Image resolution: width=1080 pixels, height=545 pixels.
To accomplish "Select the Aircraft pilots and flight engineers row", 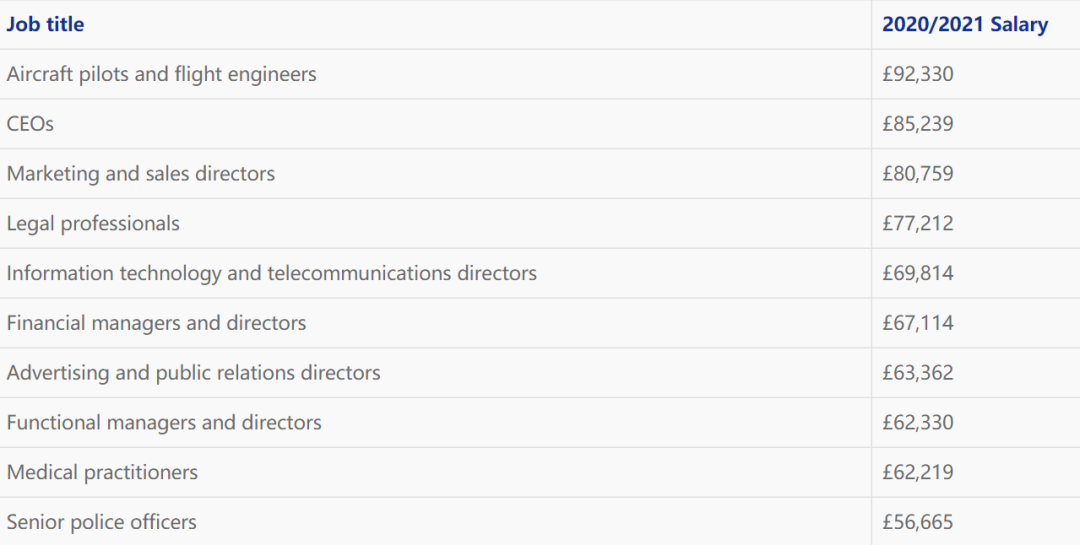I will 540,74.
